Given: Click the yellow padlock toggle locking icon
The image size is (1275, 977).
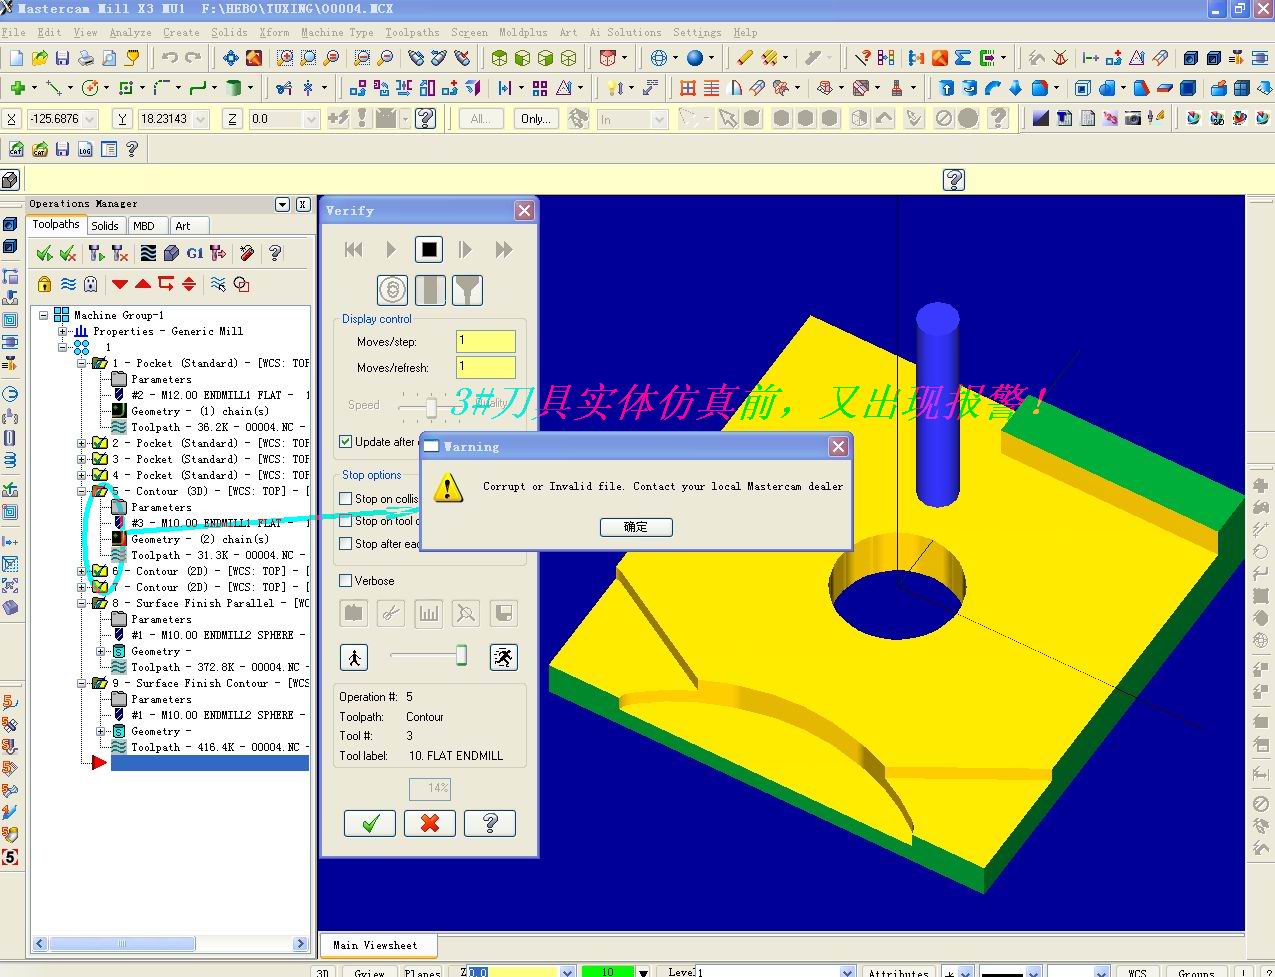Looking at the screenshot, I should 44,284.
